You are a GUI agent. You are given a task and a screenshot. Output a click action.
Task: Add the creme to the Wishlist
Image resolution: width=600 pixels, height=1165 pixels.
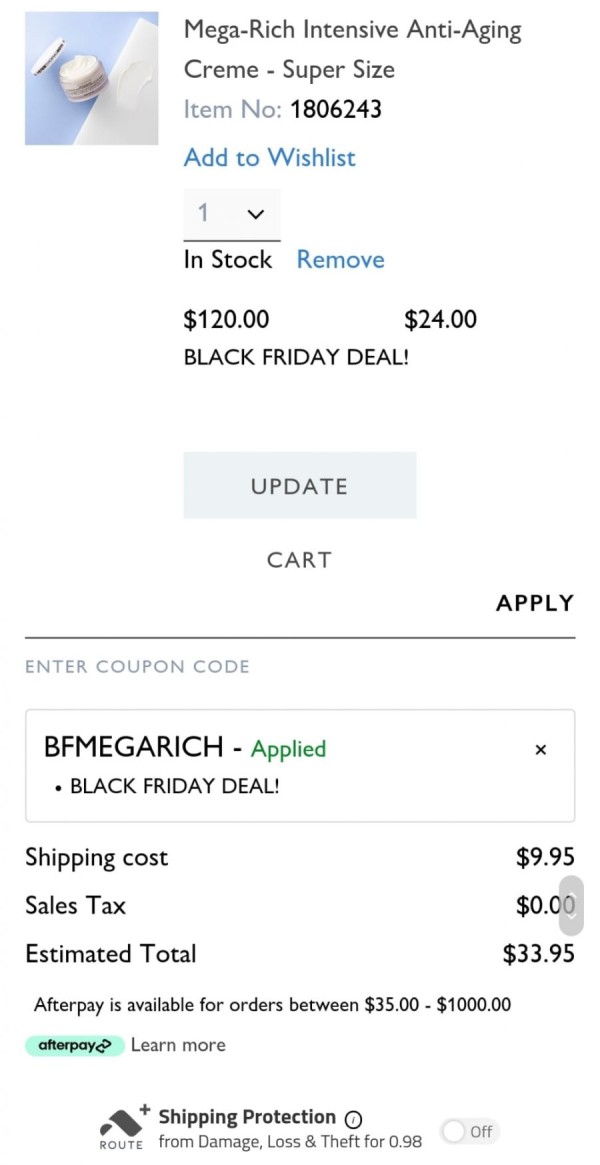click(x=270, y=158)
